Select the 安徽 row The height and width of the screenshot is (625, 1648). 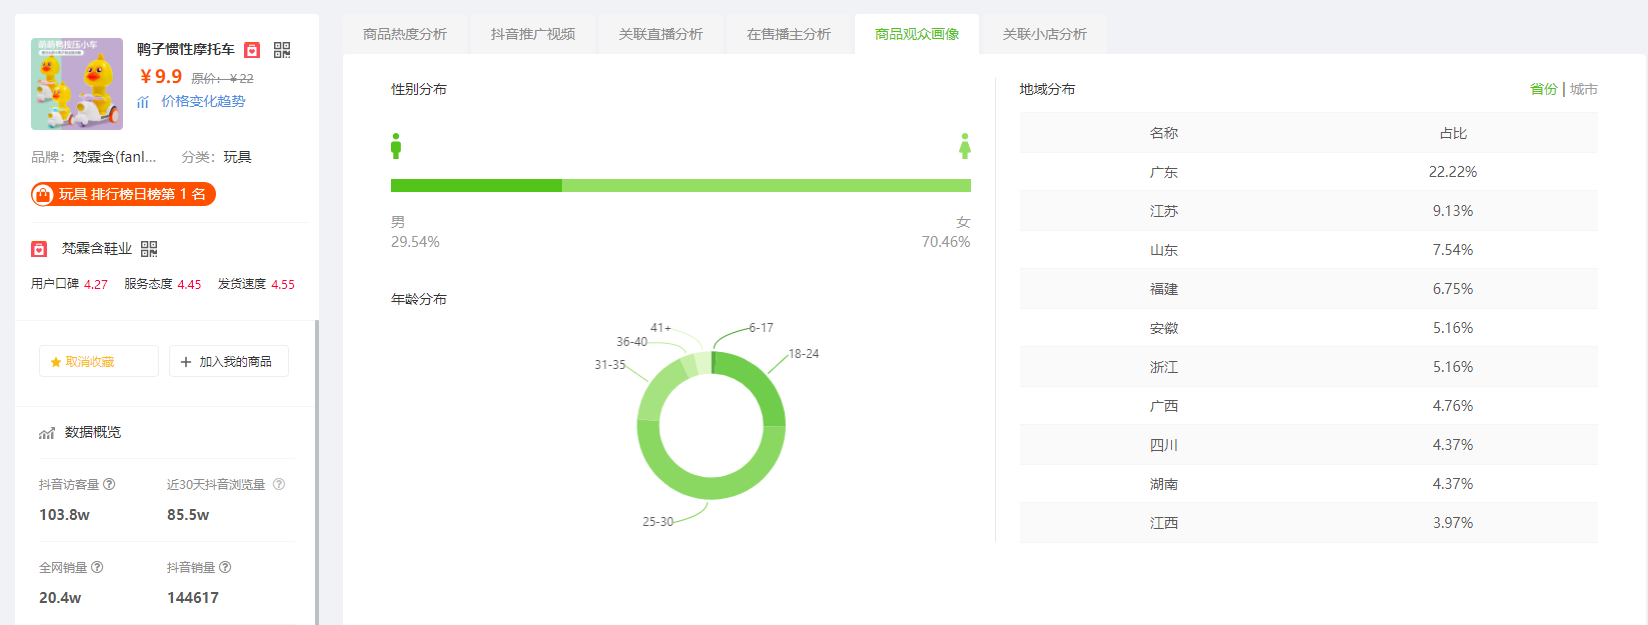(1309, 328)
